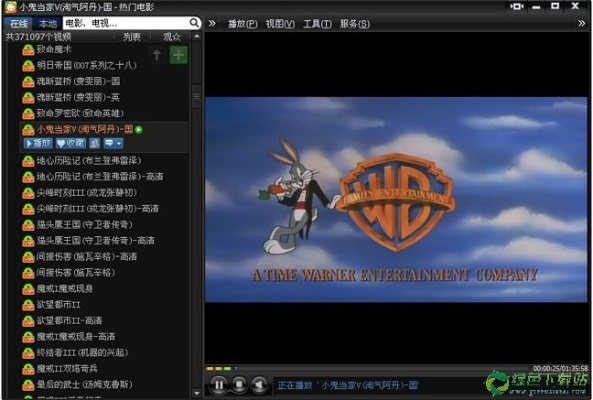Select 欲望都市II non-HD entry

[x=59, y=305]
